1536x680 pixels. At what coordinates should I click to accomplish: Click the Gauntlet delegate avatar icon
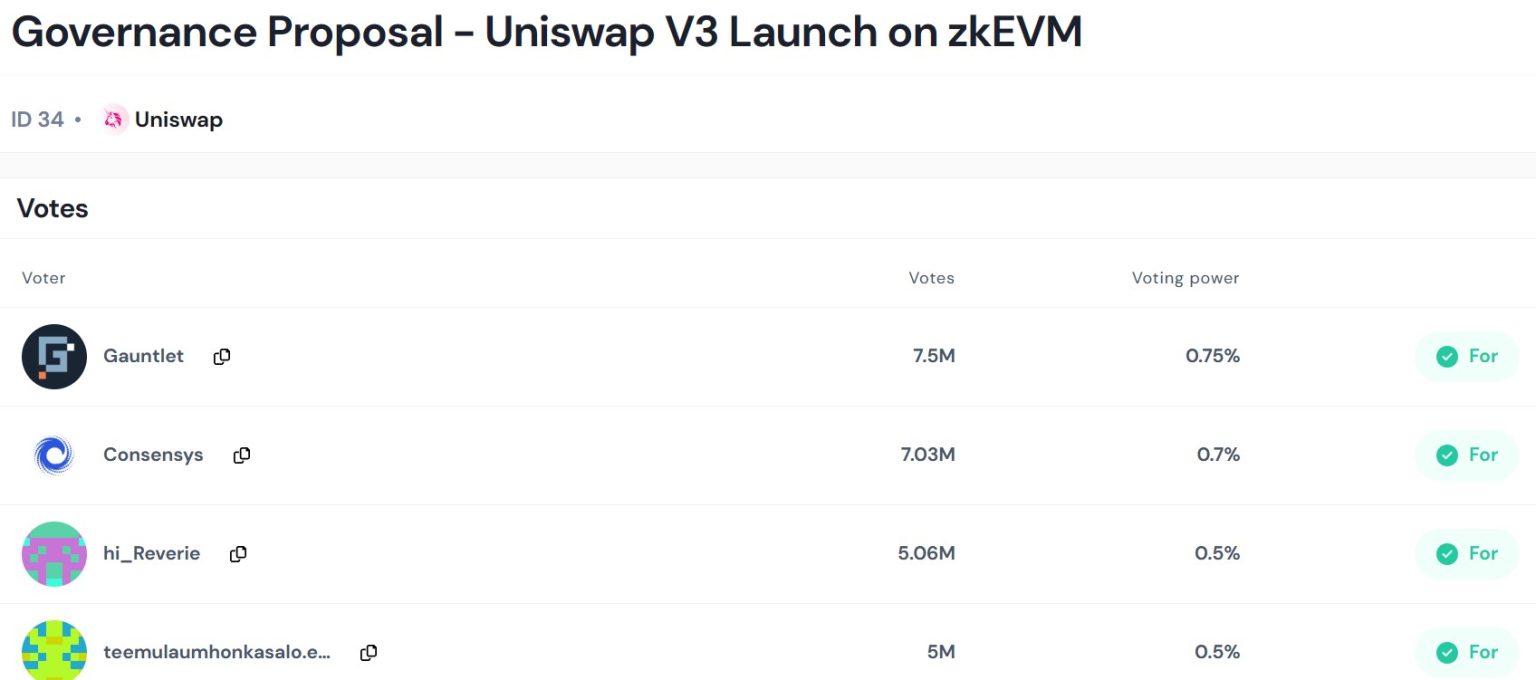[x=54, y=356]
